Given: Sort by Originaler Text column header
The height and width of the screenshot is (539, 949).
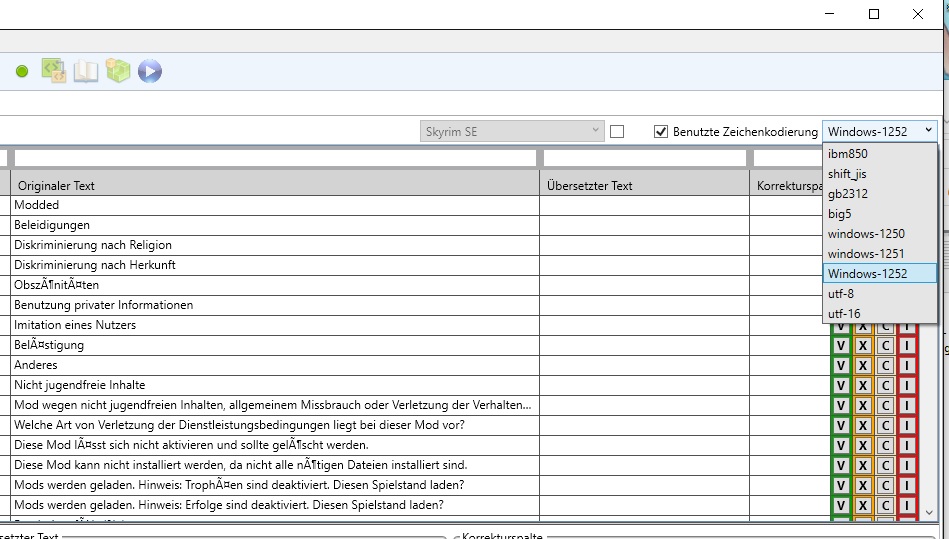Looking at the screenshot, I should pos(274,185).
